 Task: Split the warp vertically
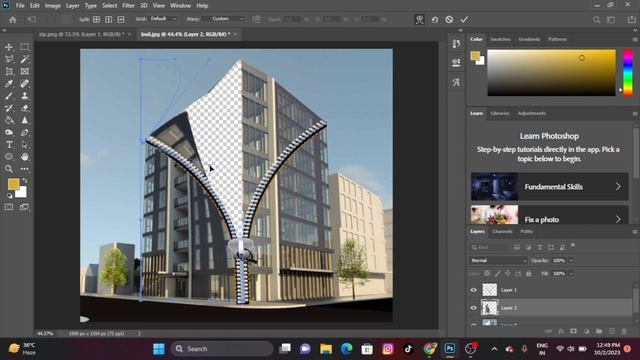click(x=109, y=19)
